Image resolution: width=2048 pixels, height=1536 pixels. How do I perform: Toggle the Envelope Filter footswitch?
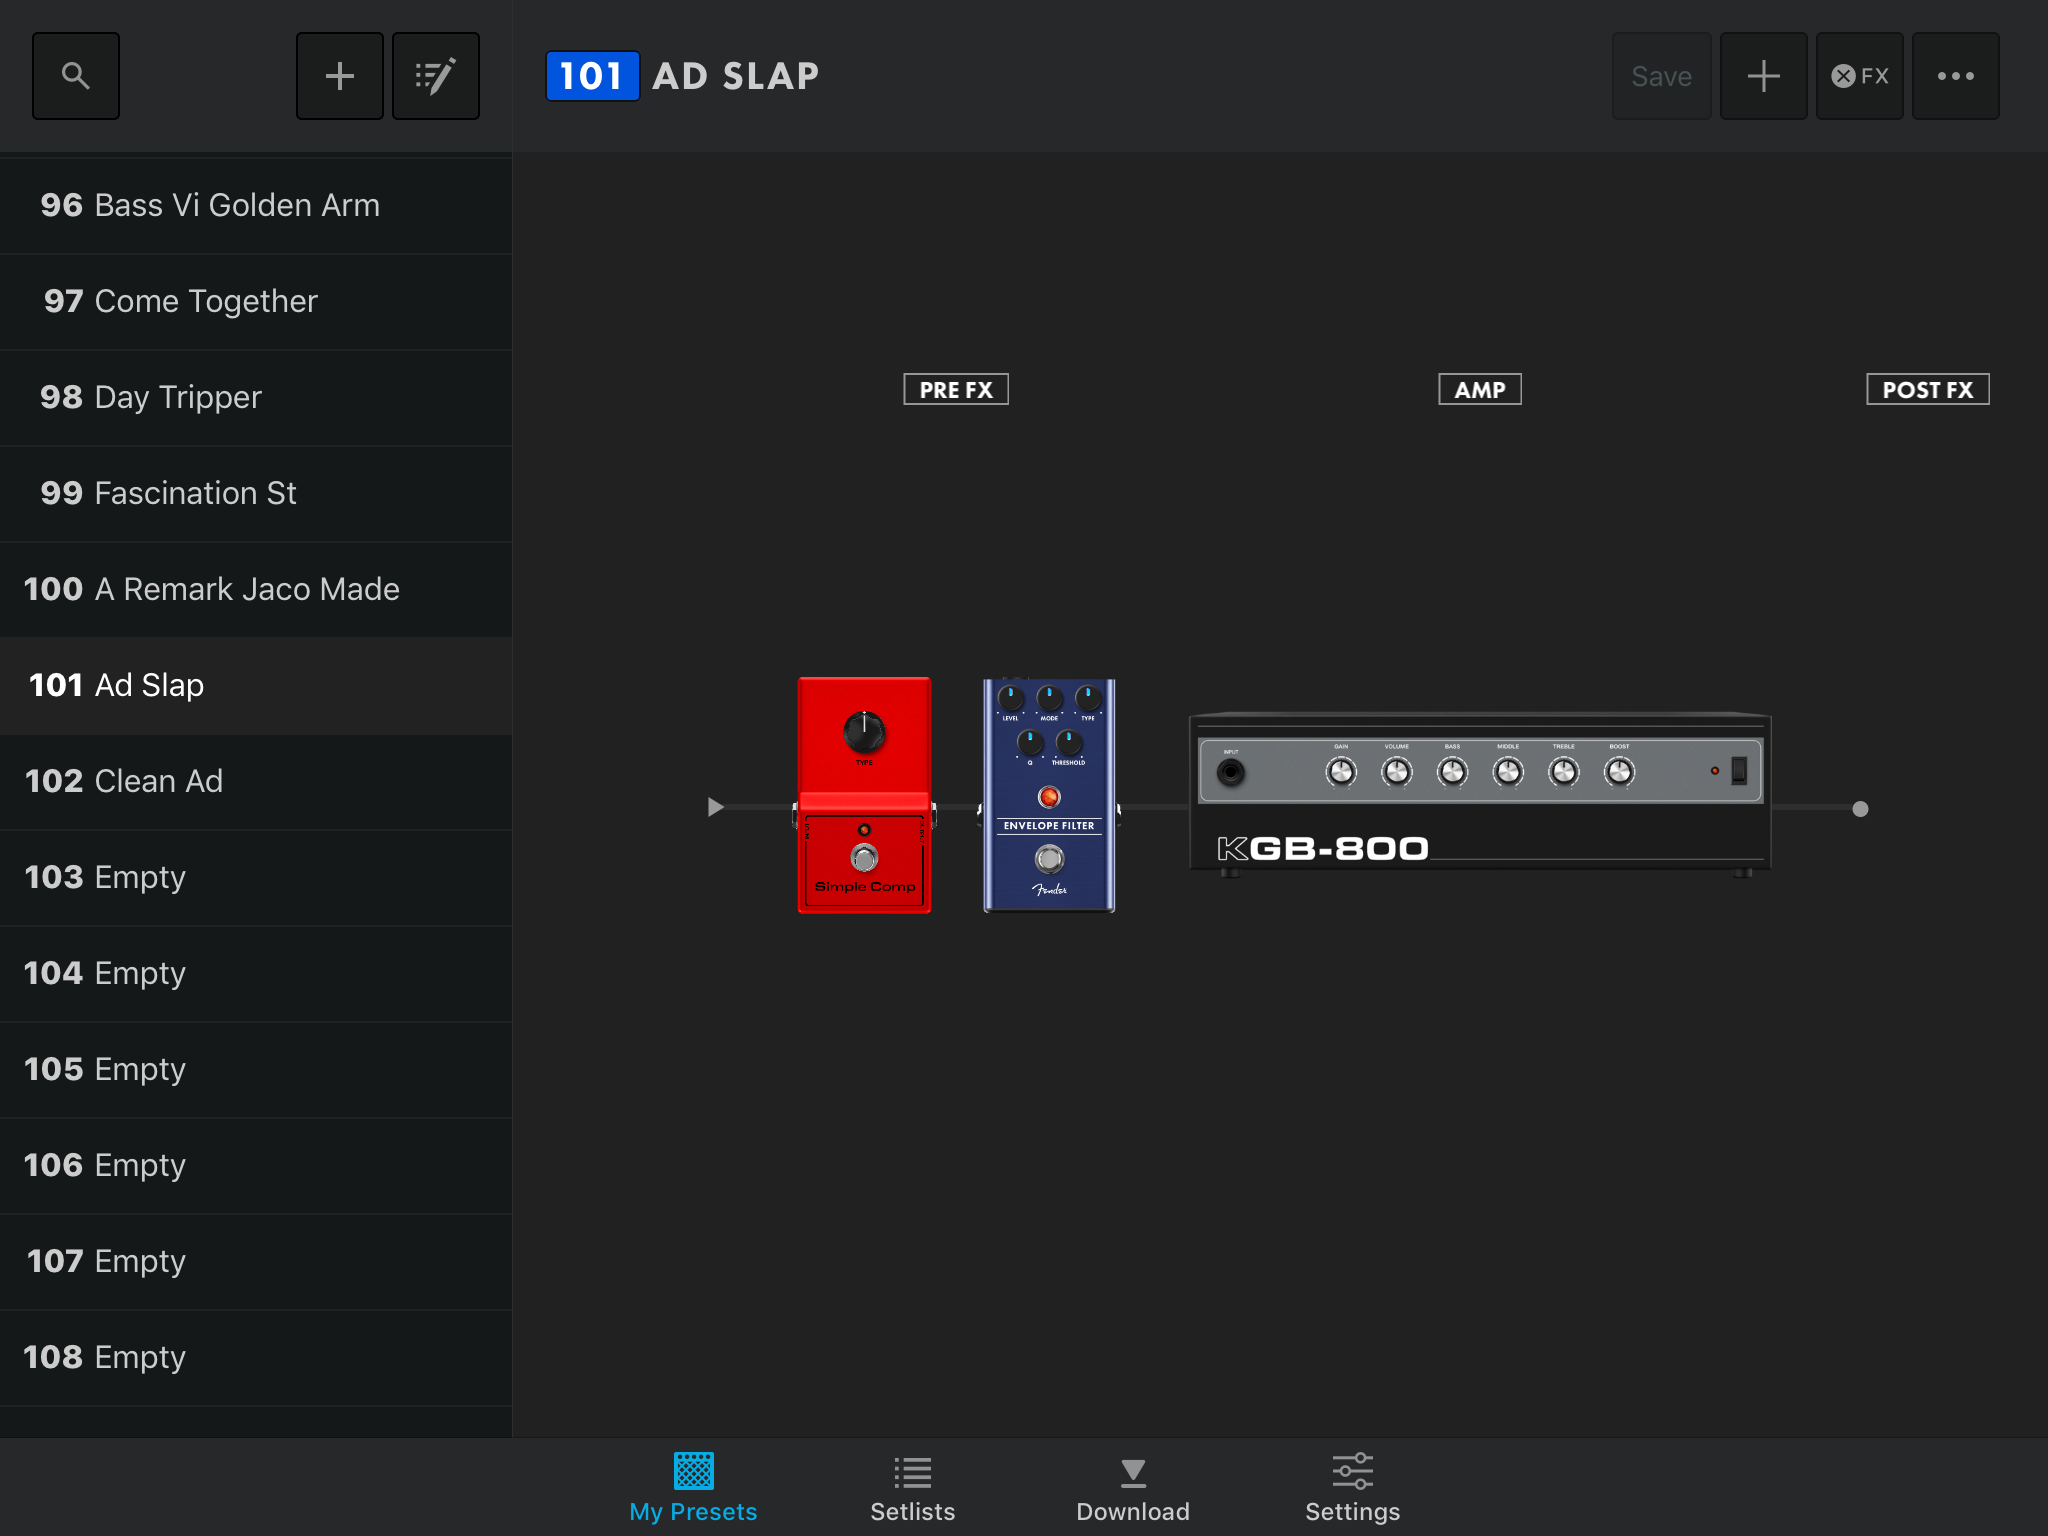(x=1049, y=858)
